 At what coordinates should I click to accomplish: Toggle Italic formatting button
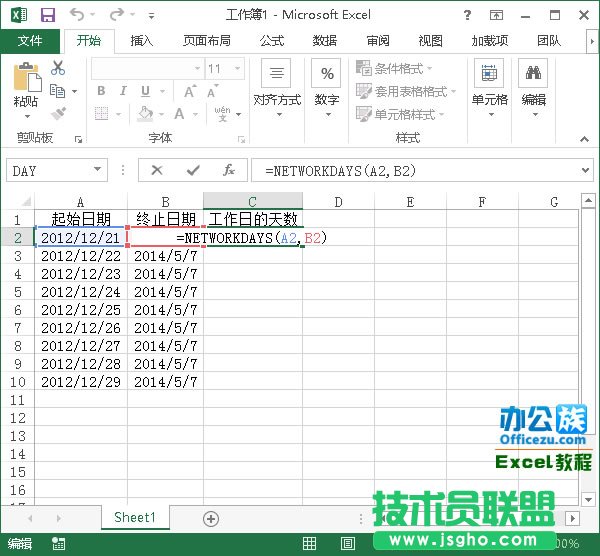[x=124, y=91]
